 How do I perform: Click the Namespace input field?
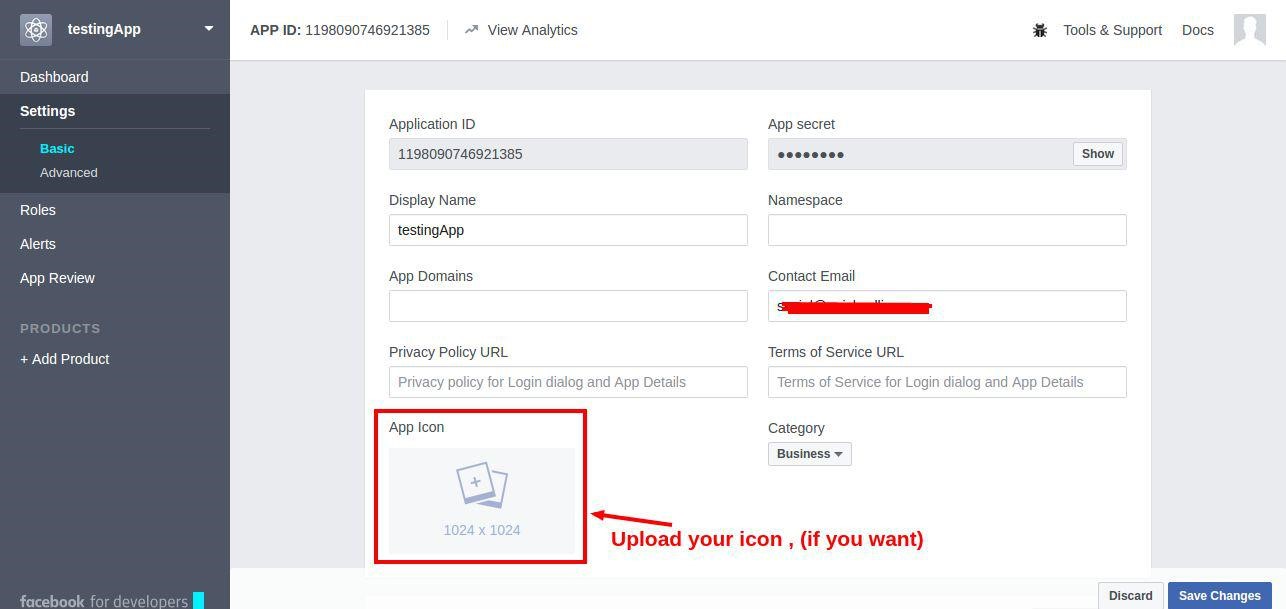coord(947,230)
